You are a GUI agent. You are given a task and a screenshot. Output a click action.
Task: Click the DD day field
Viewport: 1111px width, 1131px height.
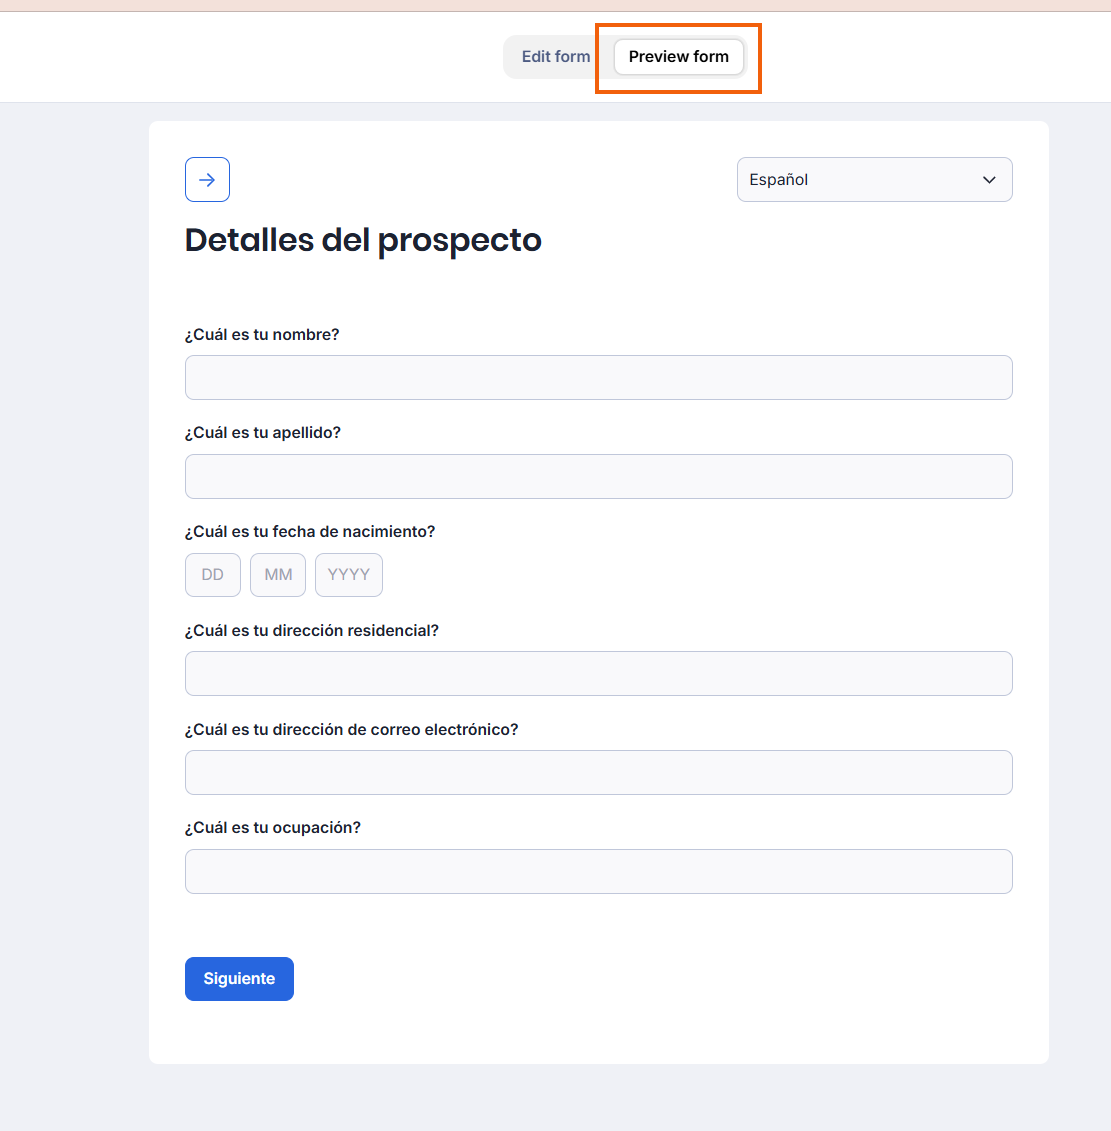point(213,575)
